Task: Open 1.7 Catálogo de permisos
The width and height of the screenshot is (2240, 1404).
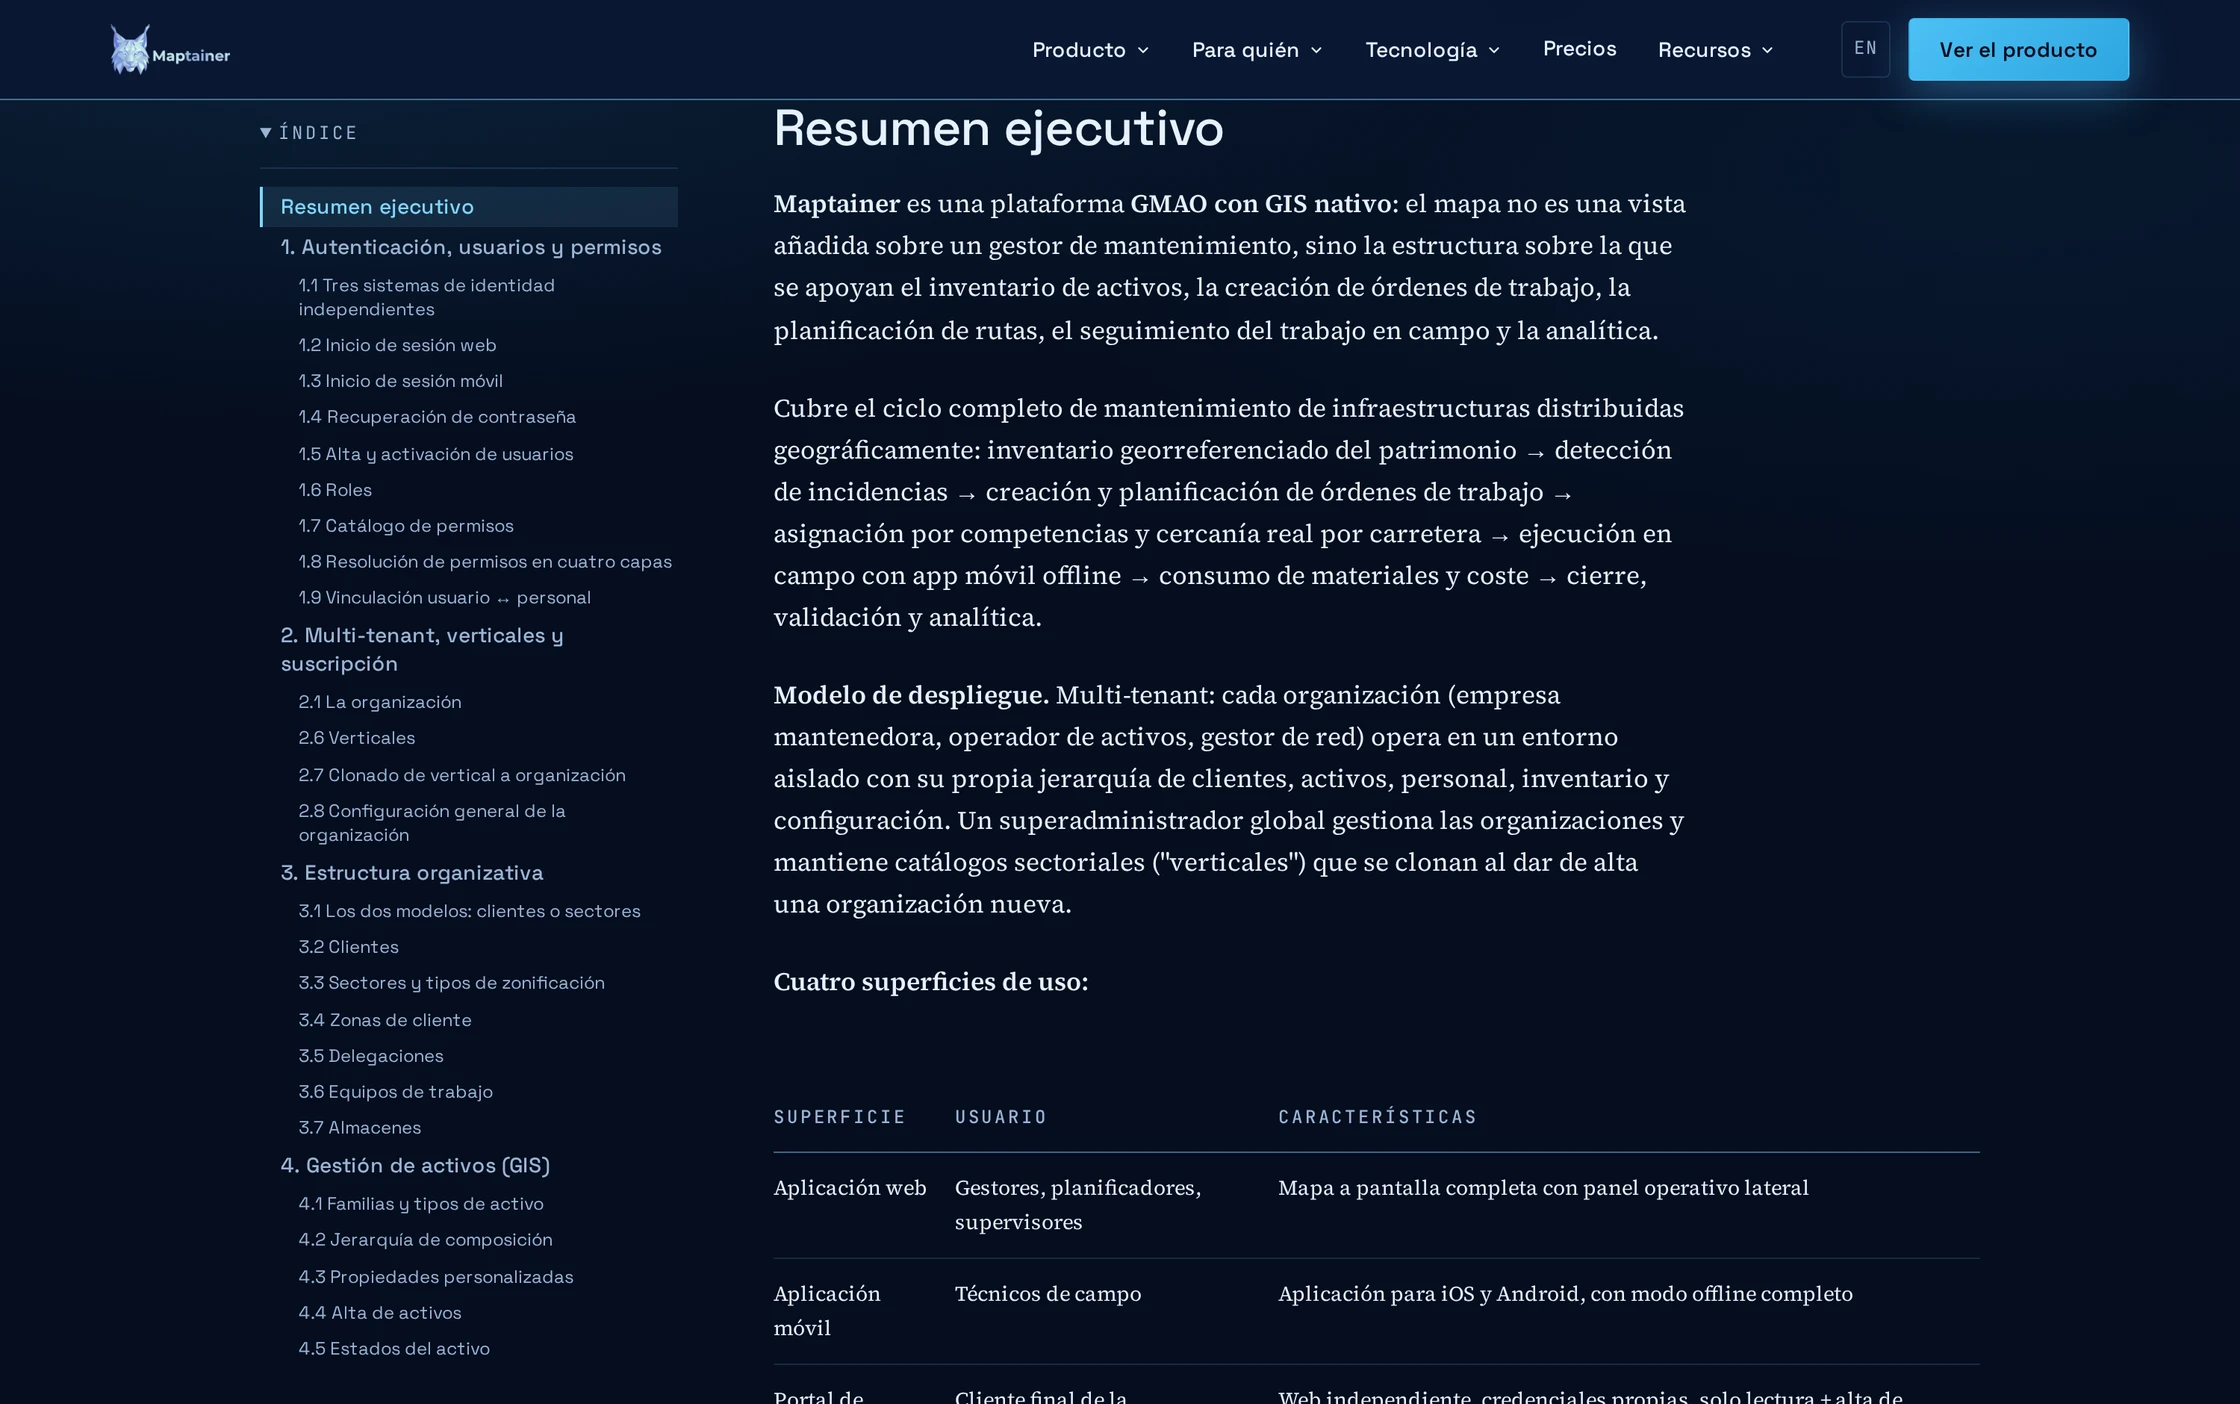Action: pos(406,526)
